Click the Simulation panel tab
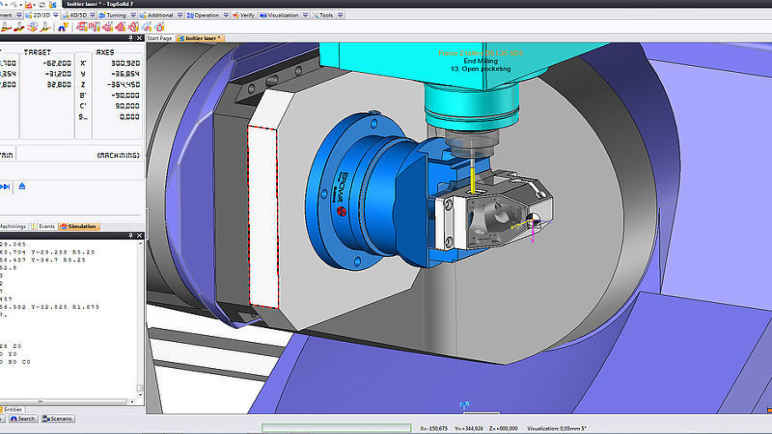This screenshot has width=772, height=434. pos(79,227)
